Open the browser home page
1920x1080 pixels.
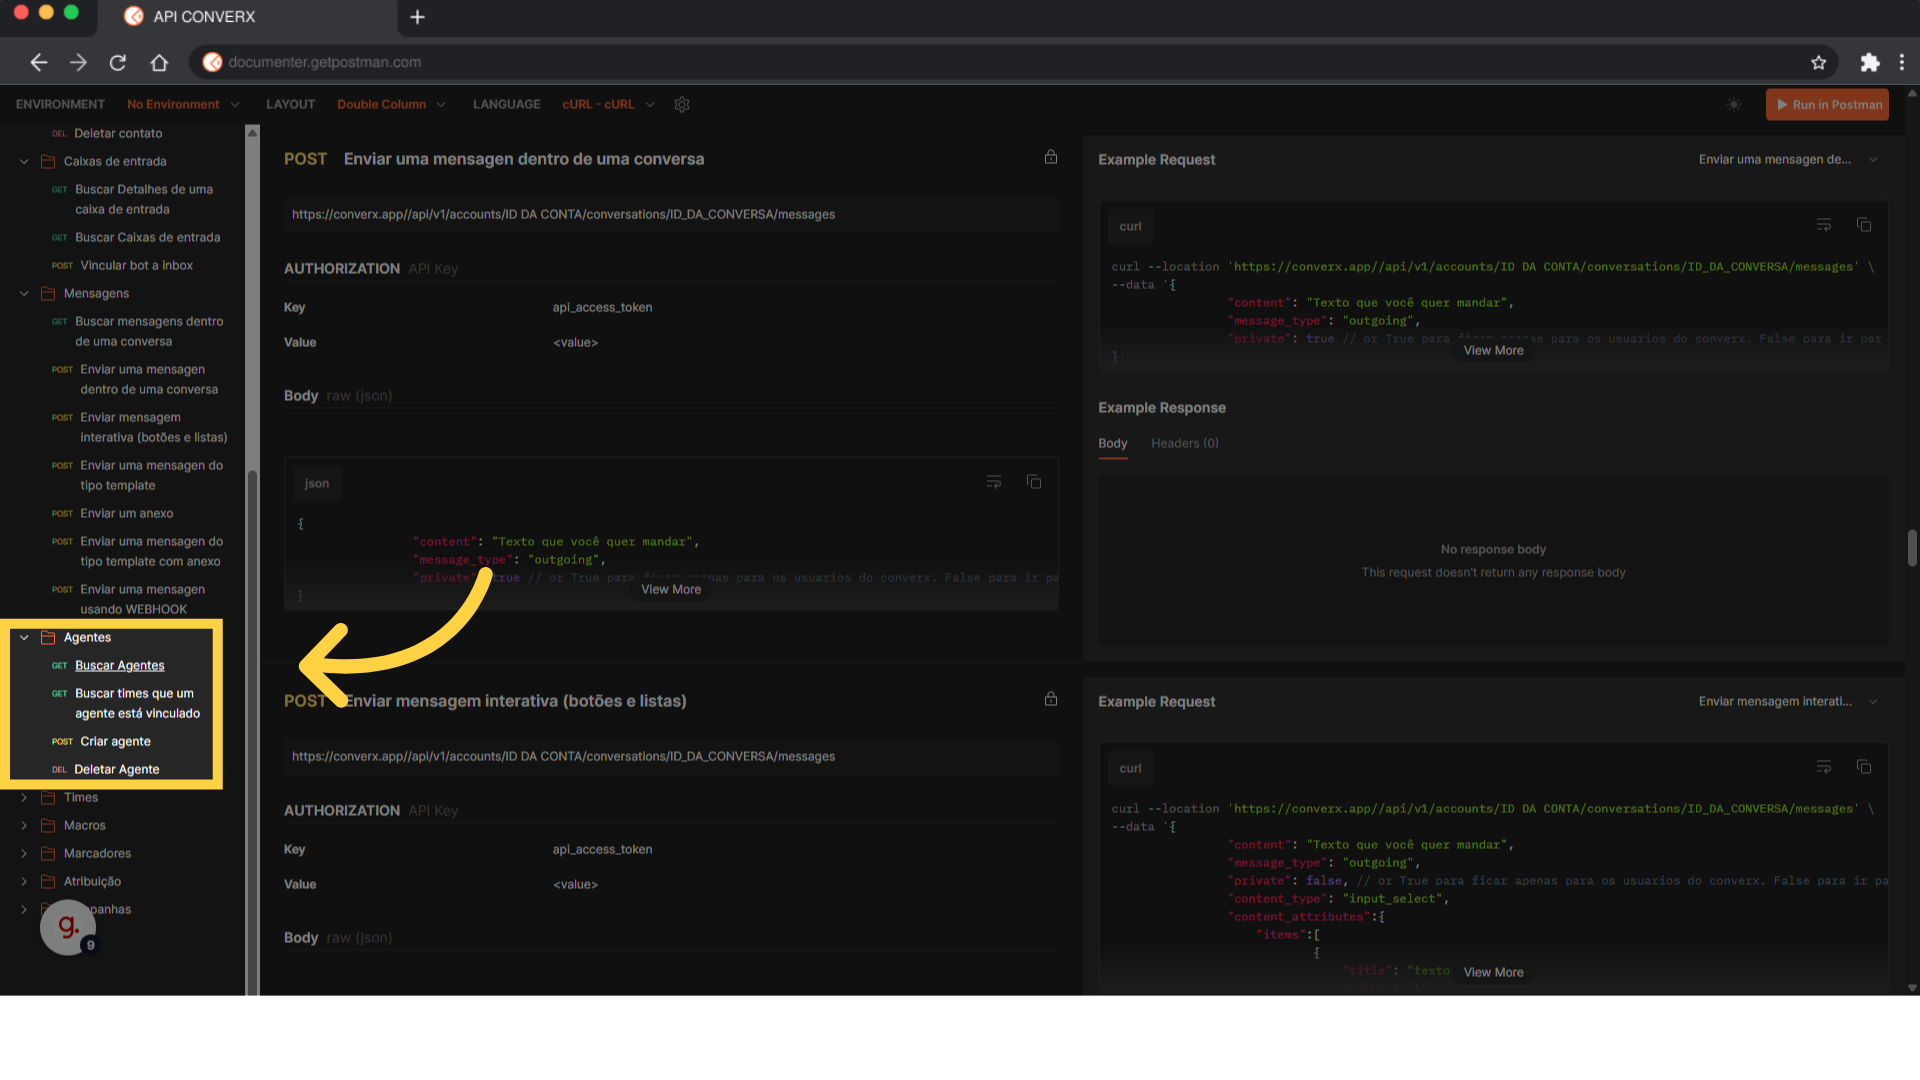pos(159,62)
